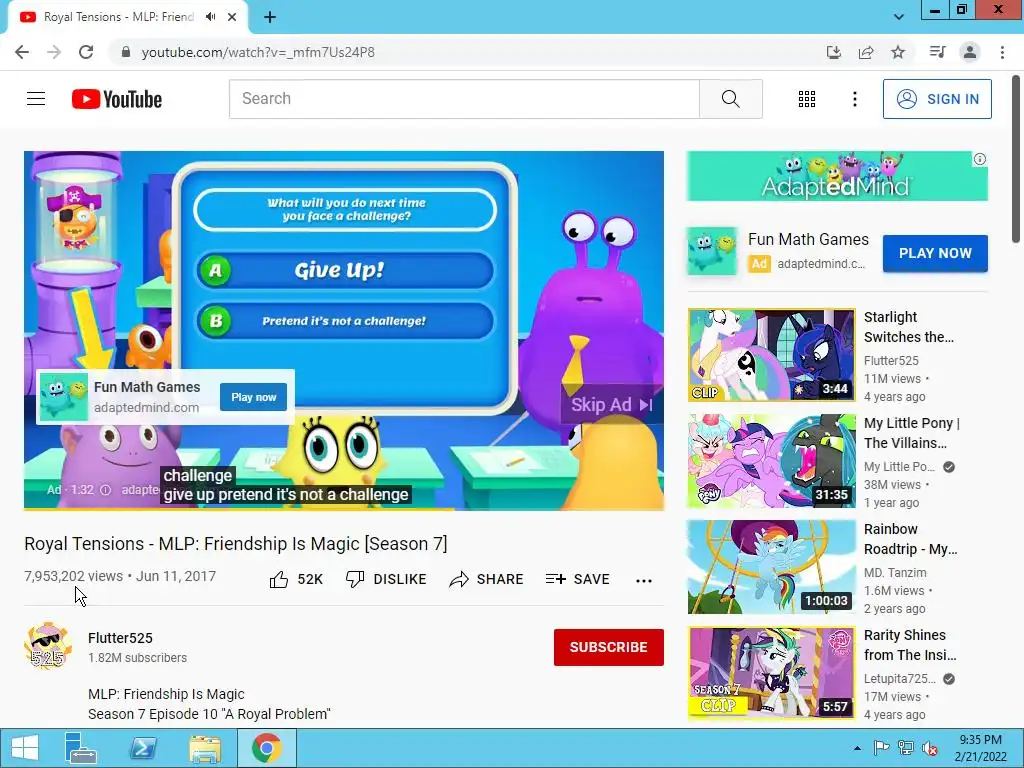The width and height of the screenshot is (1024, 768).
Task: Click PLAY NOW in sidebar ad
Action: 935,253
